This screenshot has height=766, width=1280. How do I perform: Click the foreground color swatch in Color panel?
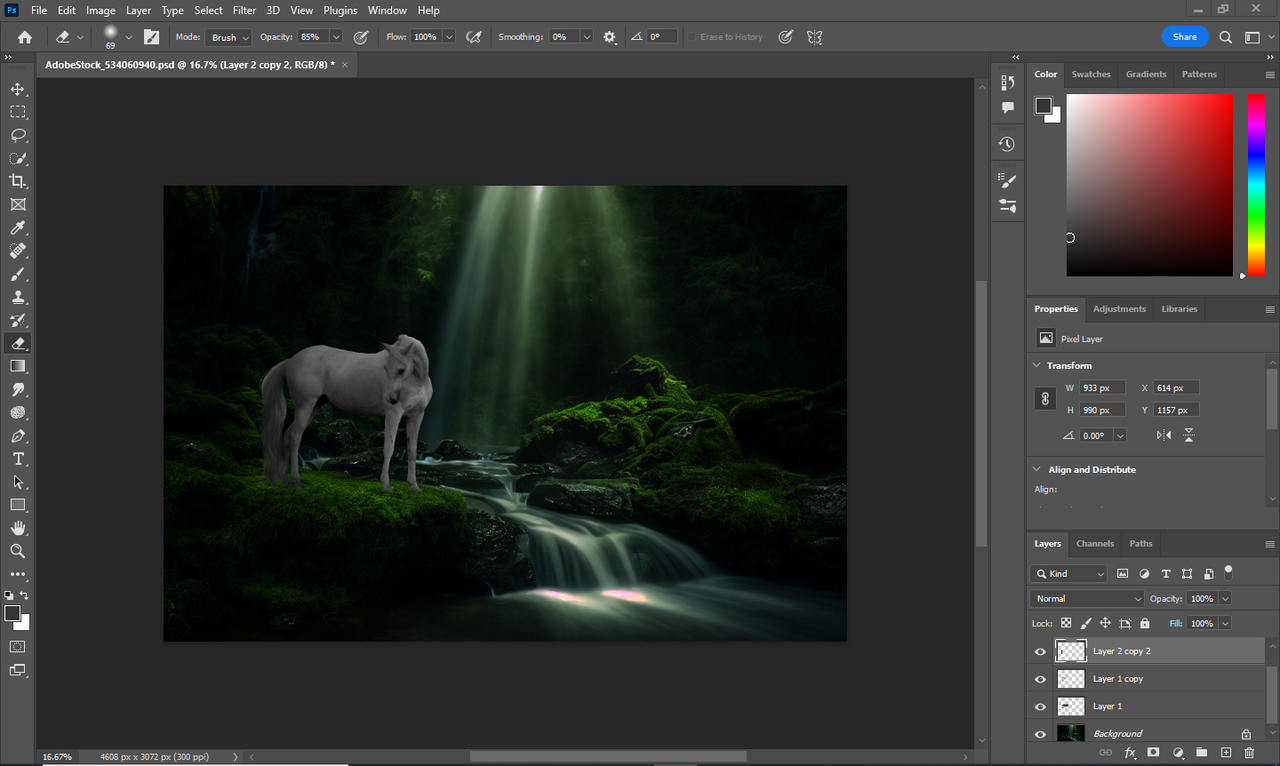click(1043, 105)
